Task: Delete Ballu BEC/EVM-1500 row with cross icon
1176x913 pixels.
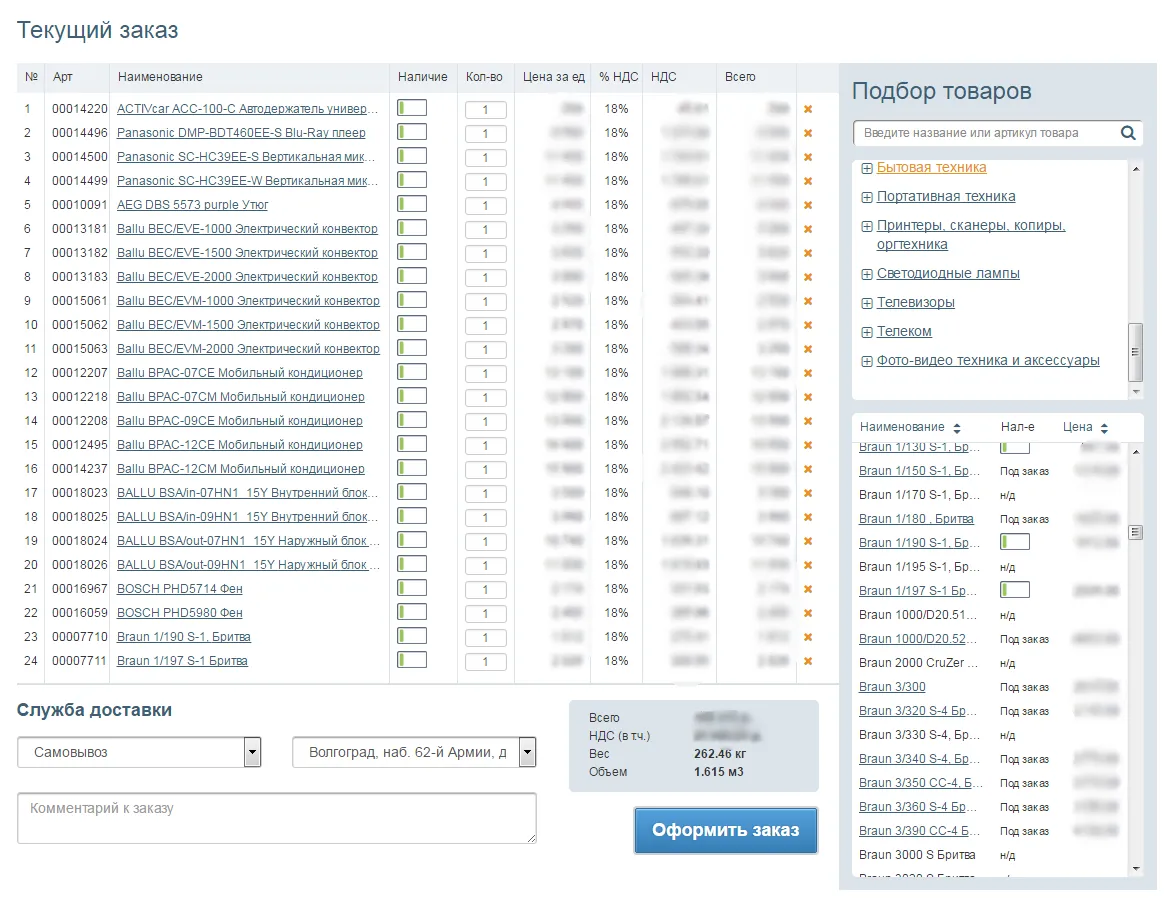Action: pyautogui.click(x=808, y=326)
